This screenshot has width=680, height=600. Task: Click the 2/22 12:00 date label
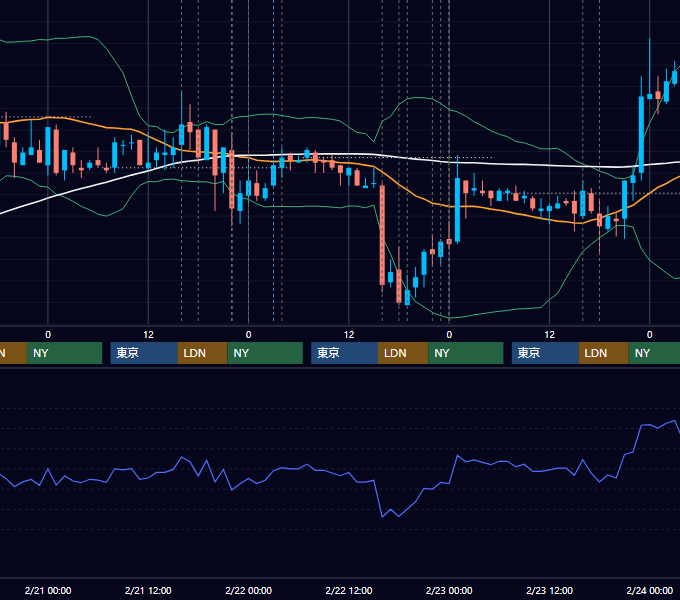[x=349, y=590]
